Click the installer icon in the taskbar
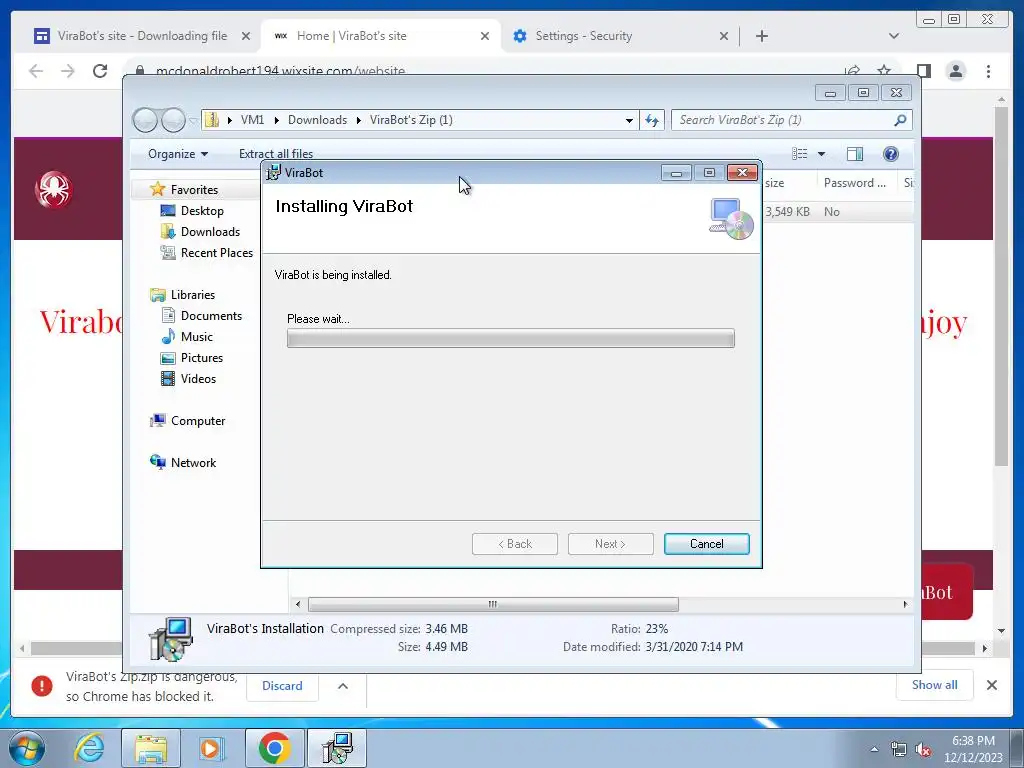Screen dimensions: 1024x768 (338, 748)
